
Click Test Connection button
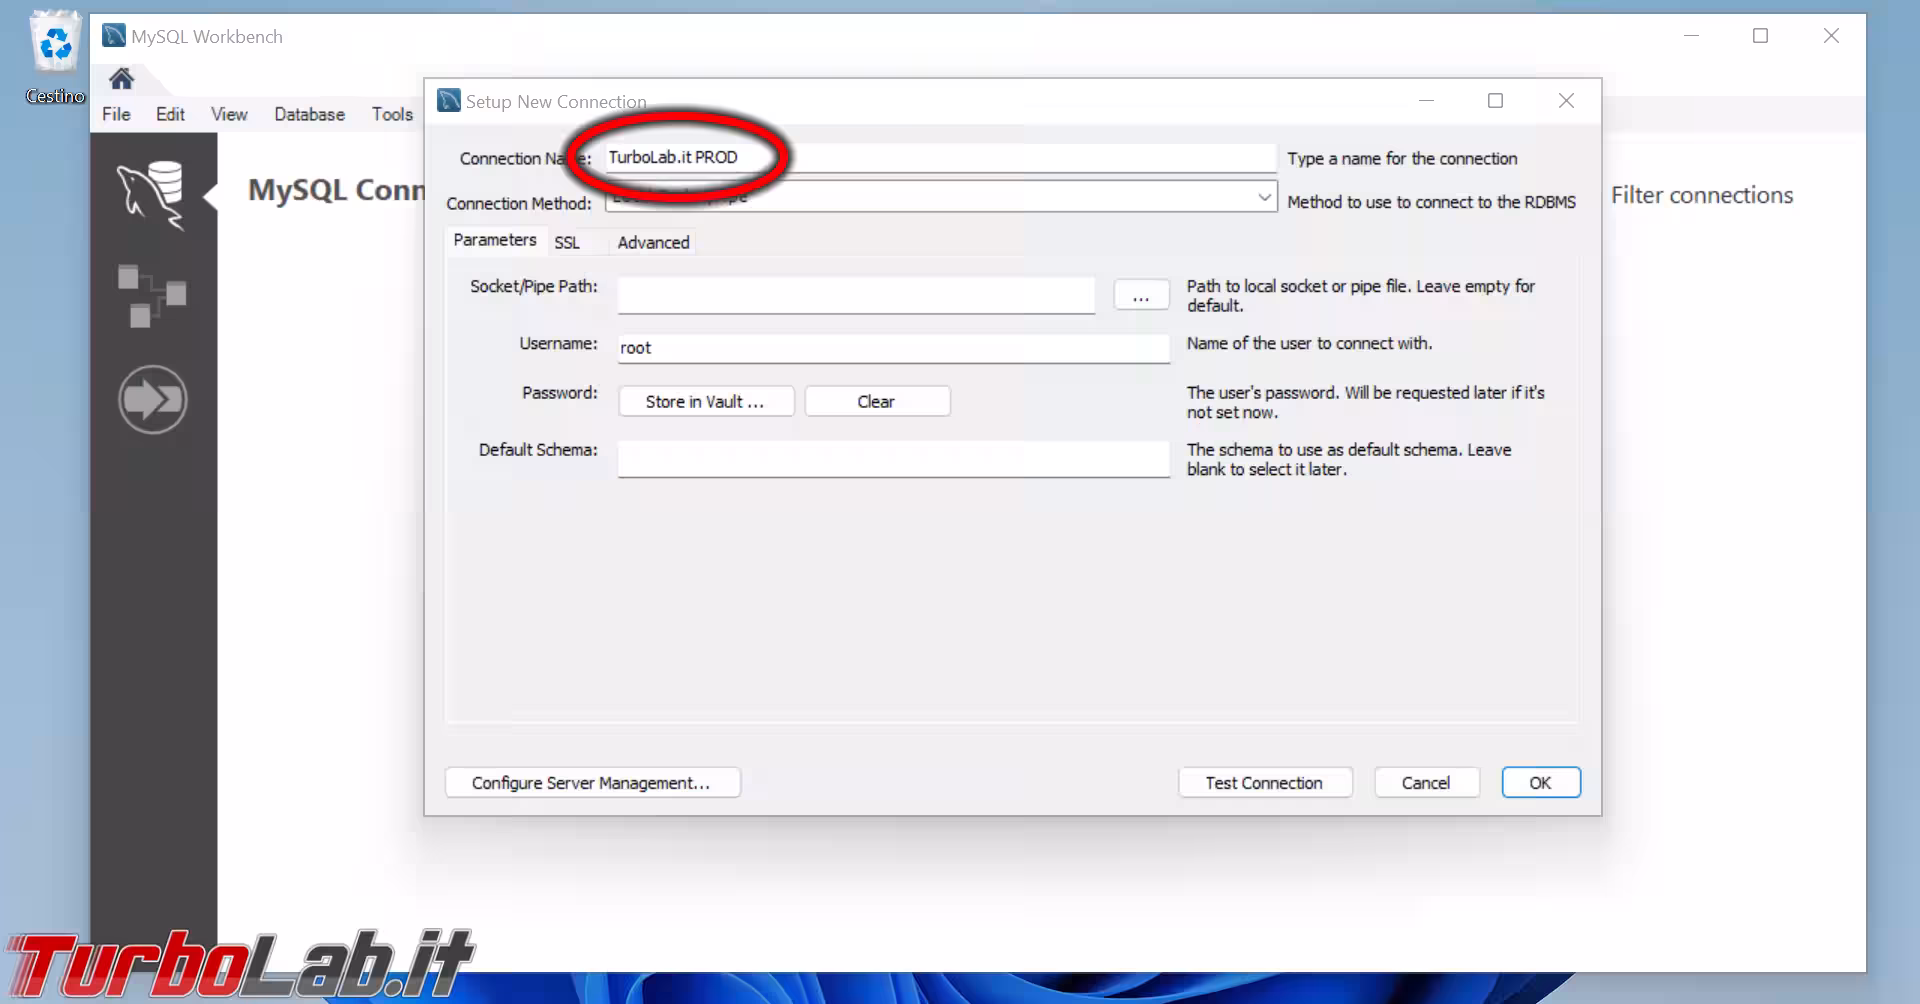(1265, 782)
